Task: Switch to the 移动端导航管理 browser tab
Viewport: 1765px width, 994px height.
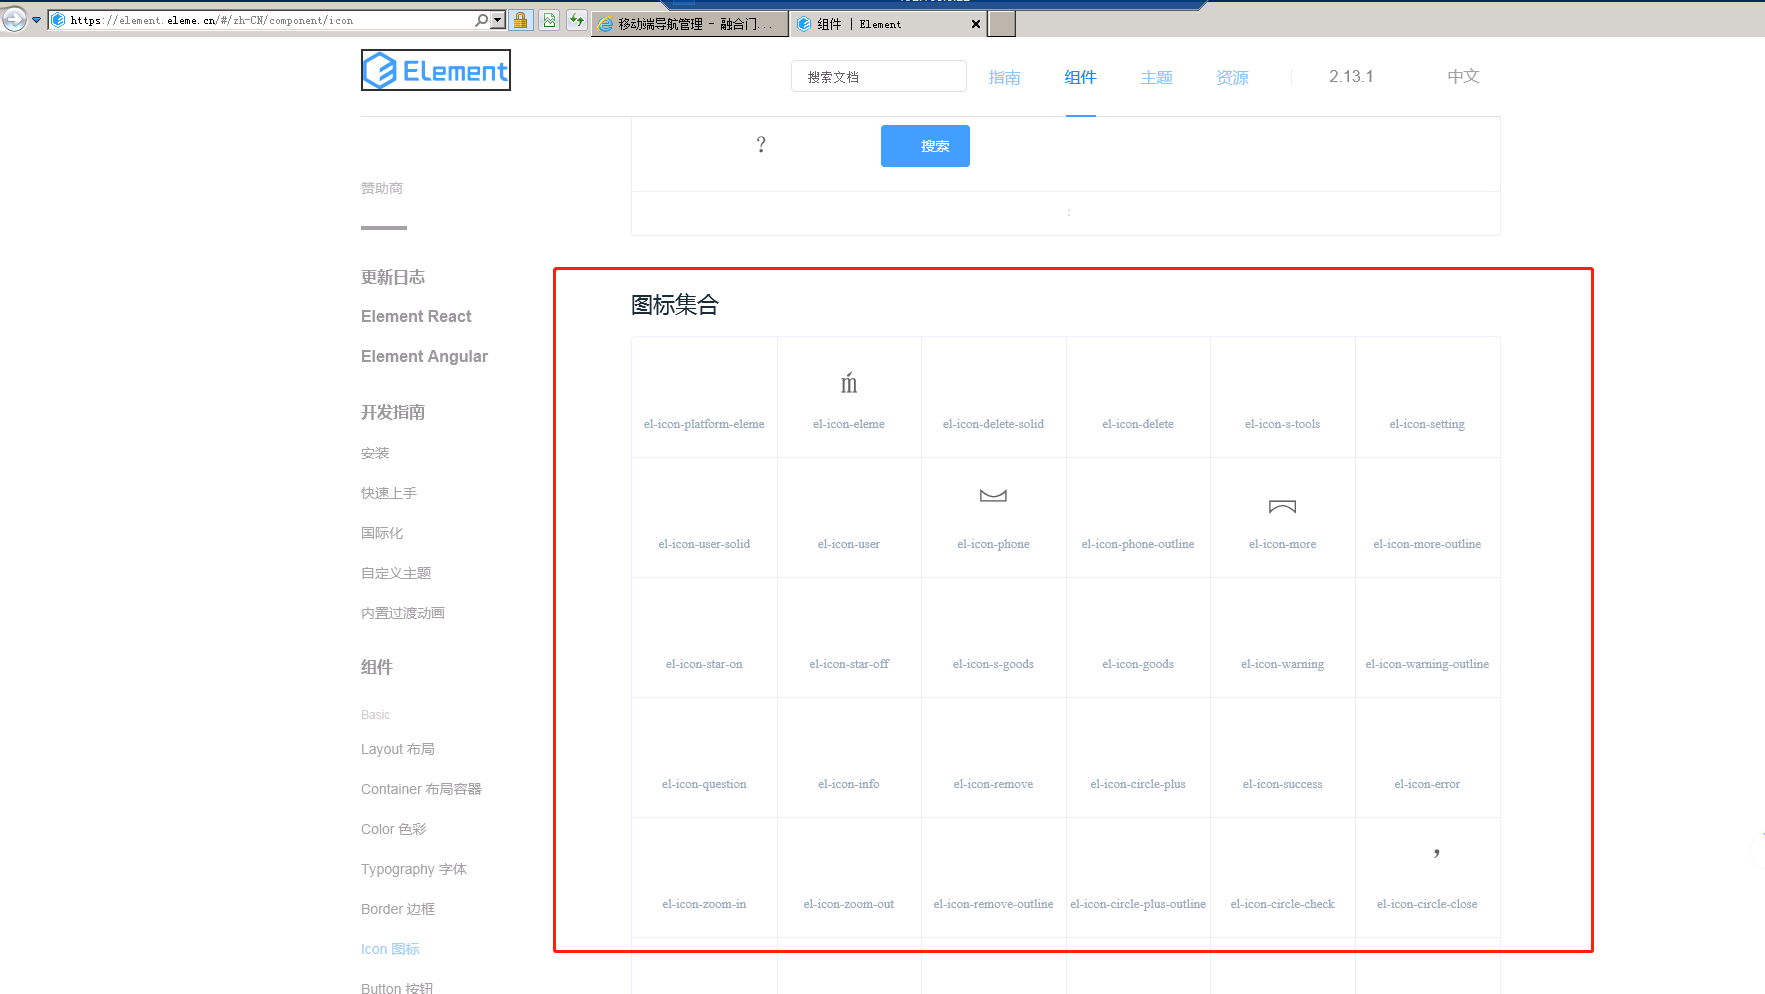Action: [689, 23]
